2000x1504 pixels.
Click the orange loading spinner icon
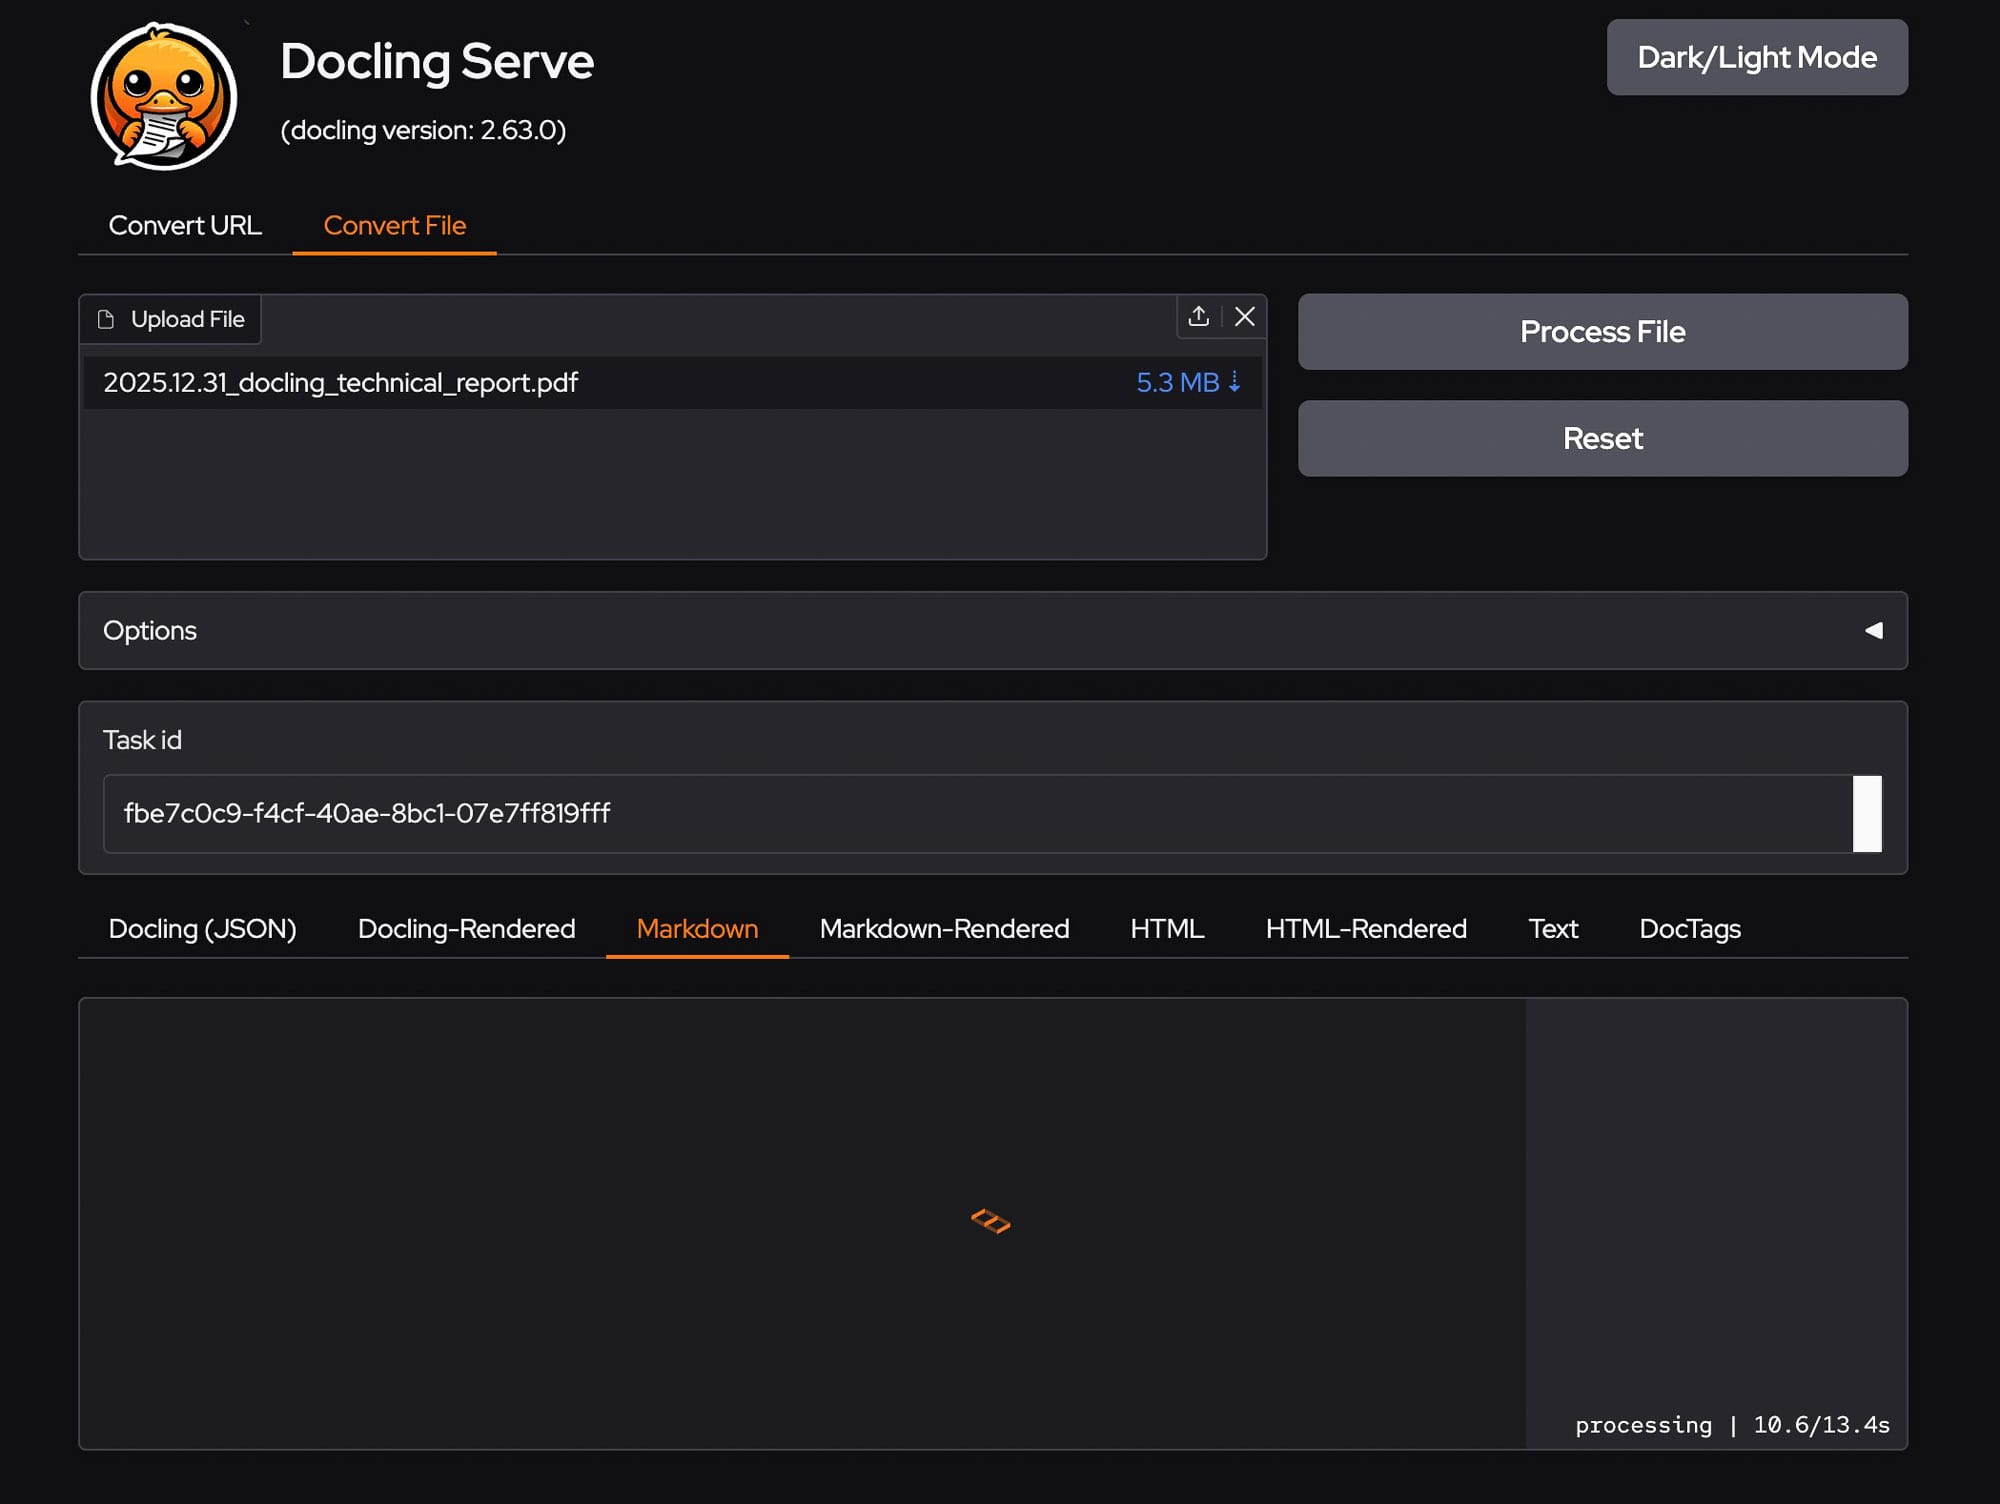990,1221
